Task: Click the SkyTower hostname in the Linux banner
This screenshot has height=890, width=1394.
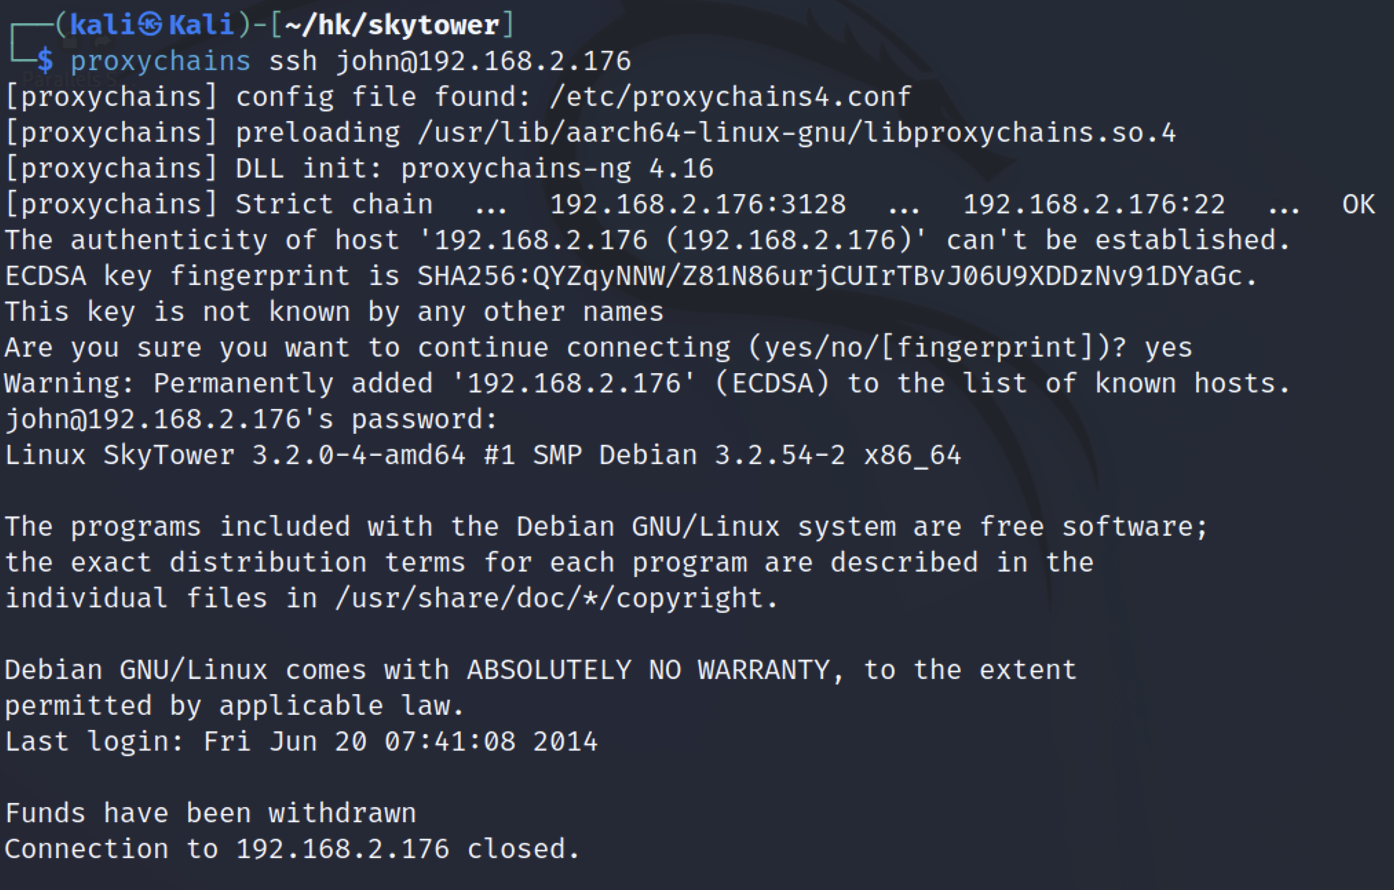Action: point(169,455)
